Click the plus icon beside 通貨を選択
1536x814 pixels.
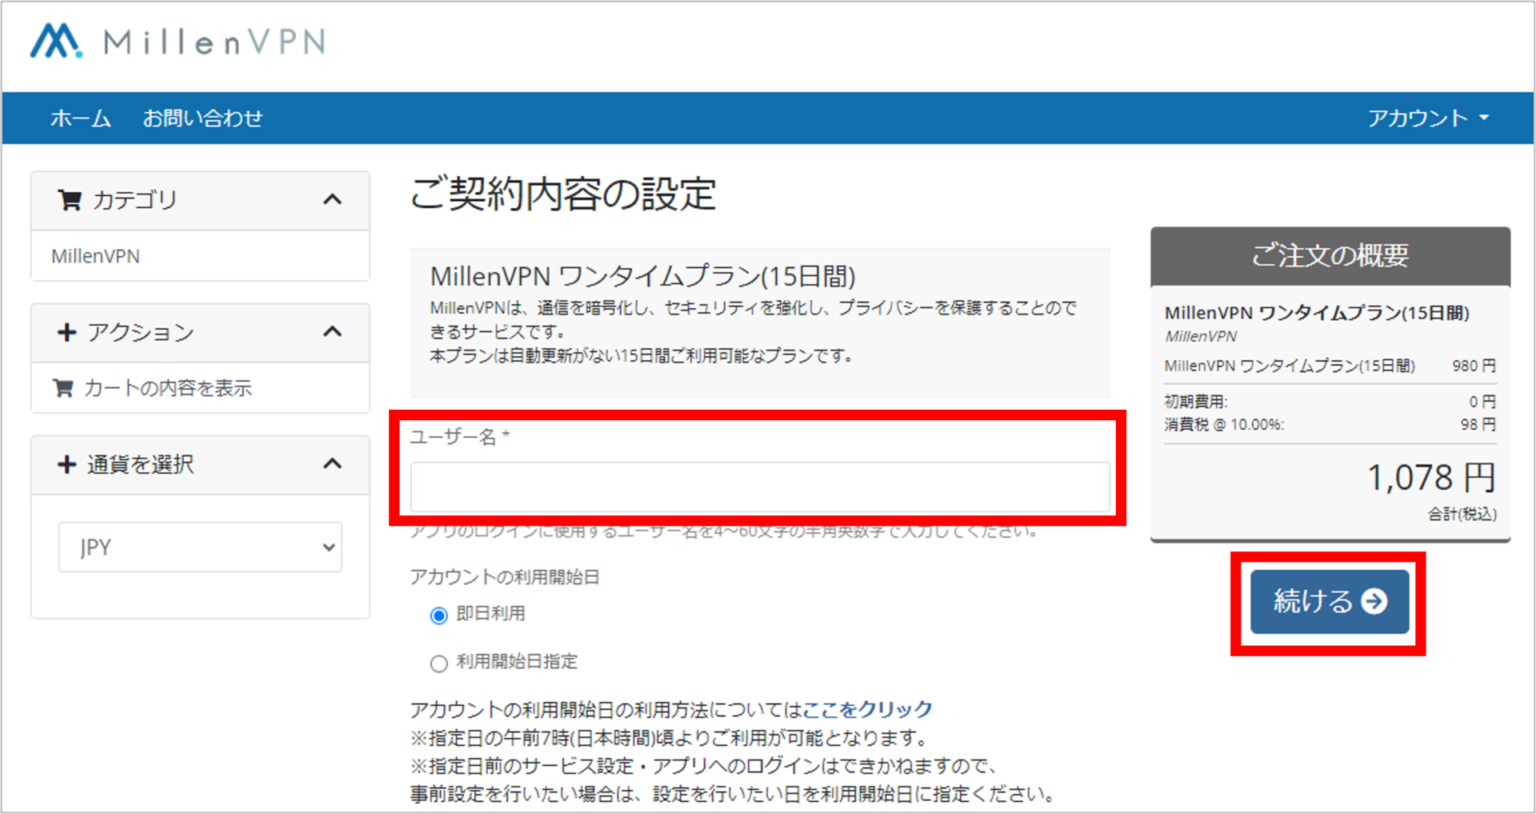tap(66, 464)
